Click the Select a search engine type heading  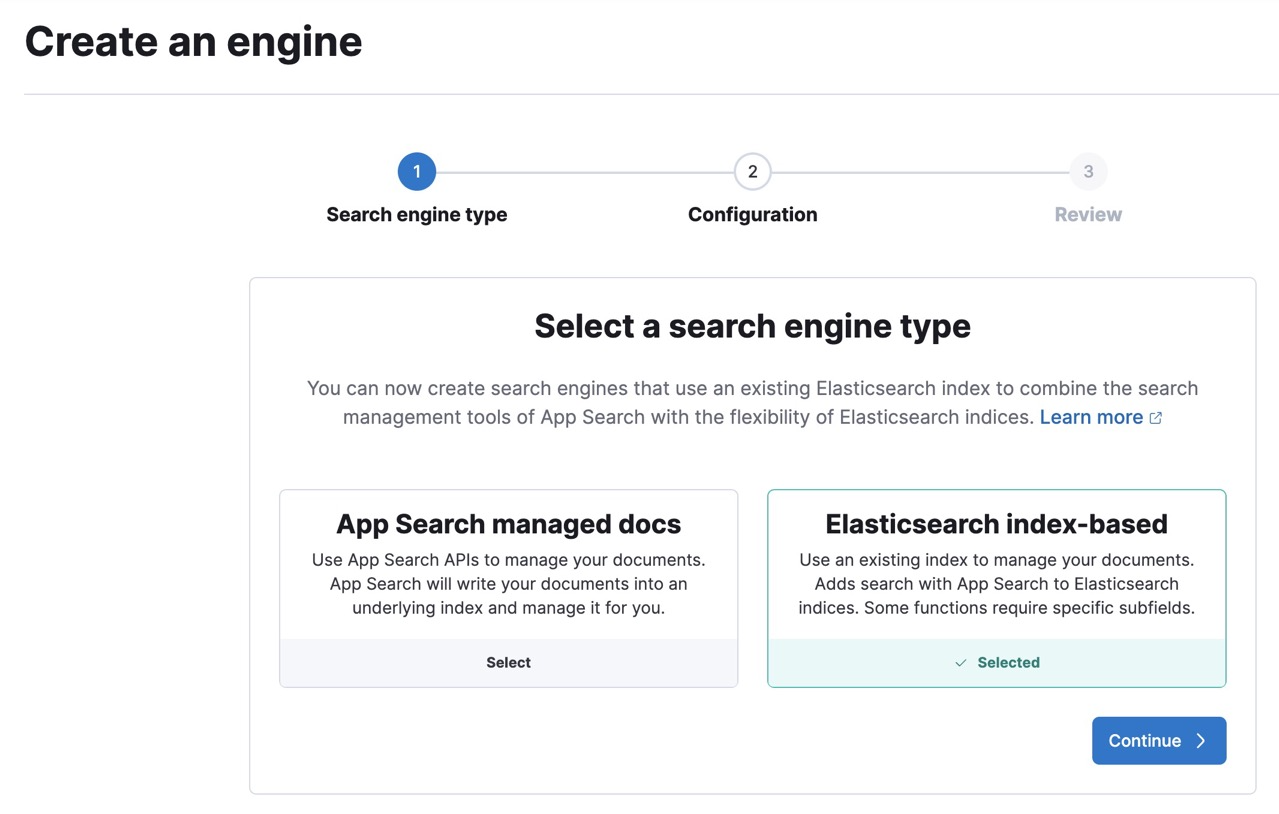click(752, 326)
